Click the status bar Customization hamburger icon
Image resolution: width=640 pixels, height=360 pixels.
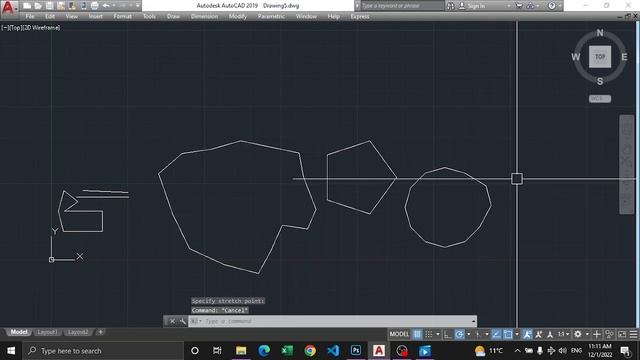(633, 334)
